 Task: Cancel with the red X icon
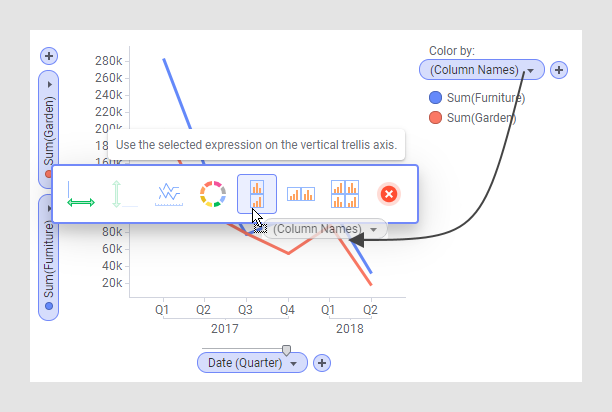(389, 194)
